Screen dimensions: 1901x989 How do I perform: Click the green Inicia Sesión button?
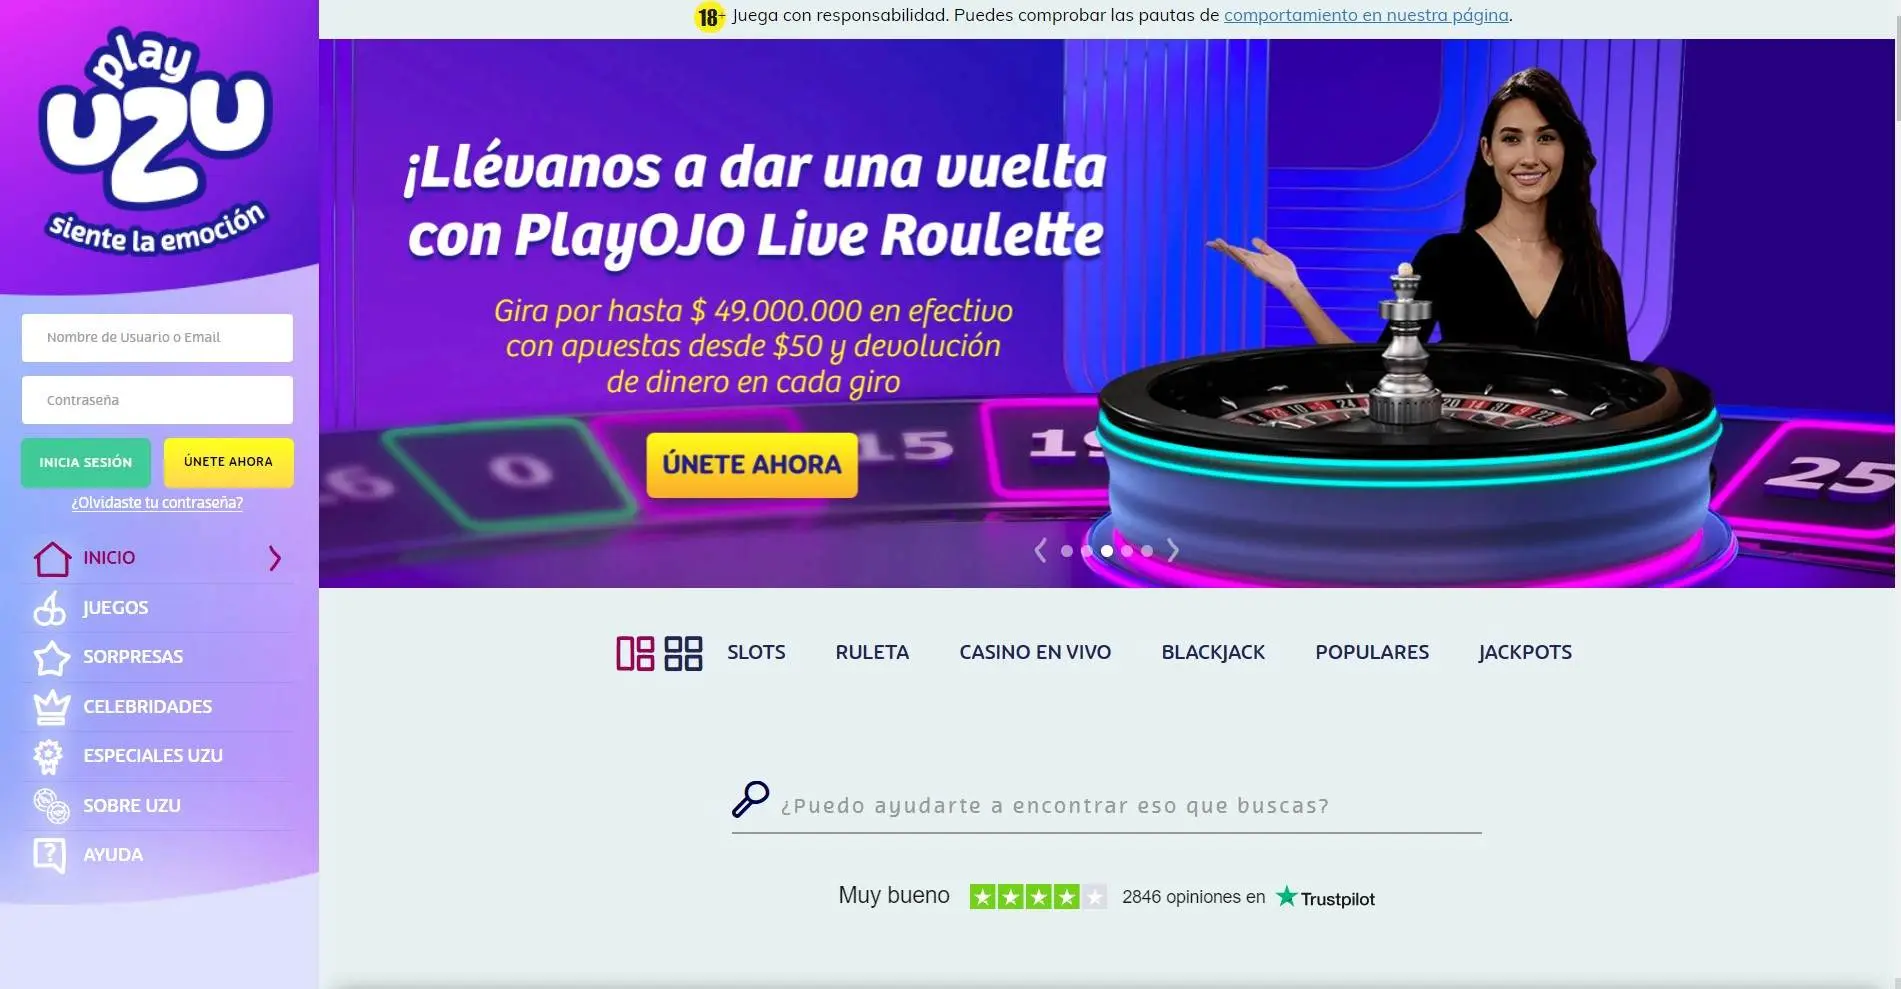[86, 463]
